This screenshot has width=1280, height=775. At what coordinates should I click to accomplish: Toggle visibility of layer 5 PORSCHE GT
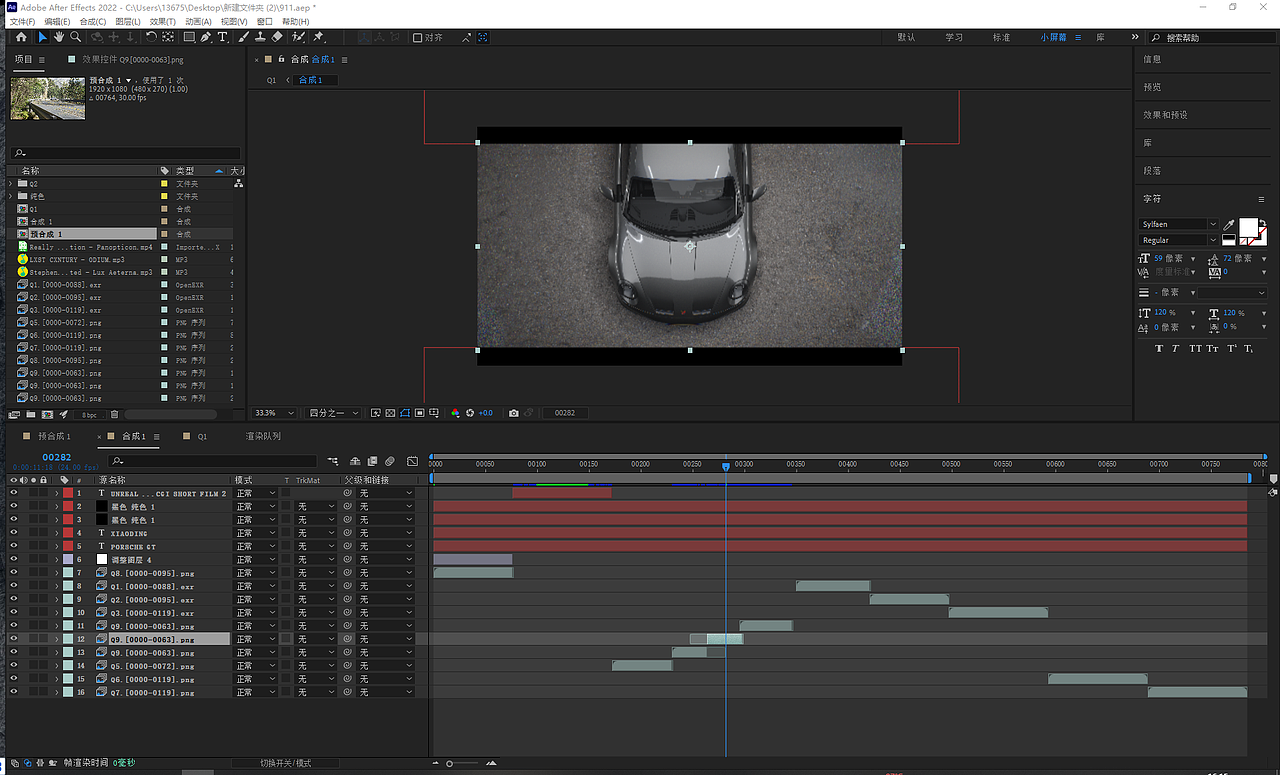[x=14, y=546]
